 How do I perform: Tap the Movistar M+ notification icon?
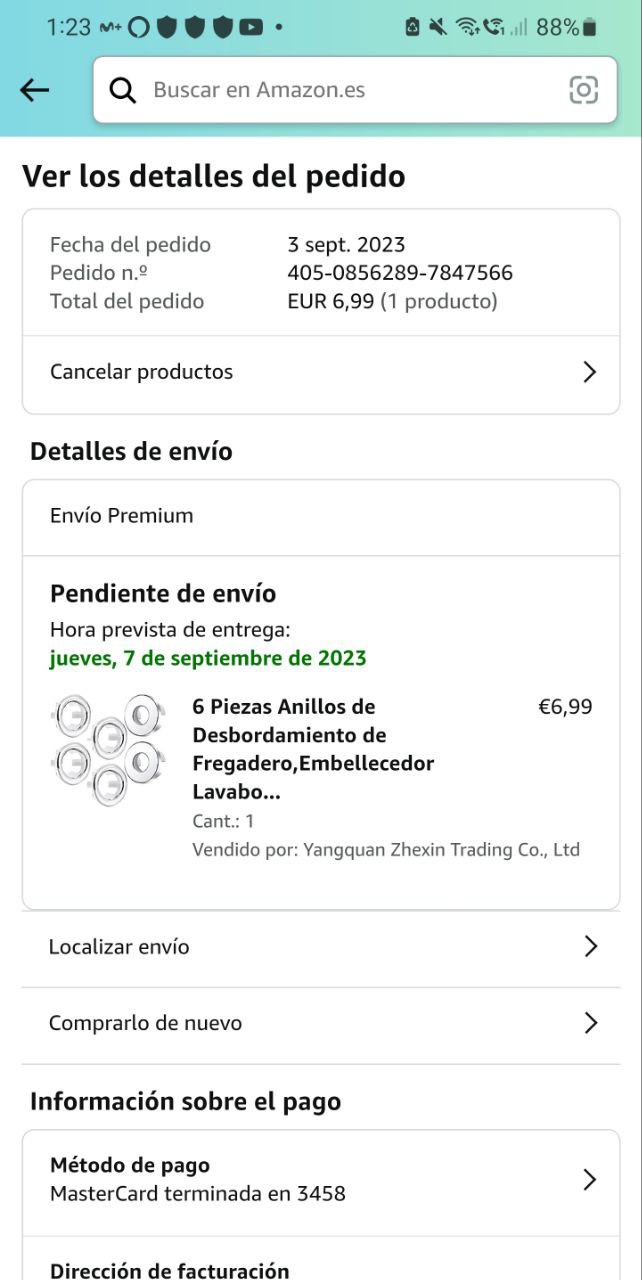point(110,27)
